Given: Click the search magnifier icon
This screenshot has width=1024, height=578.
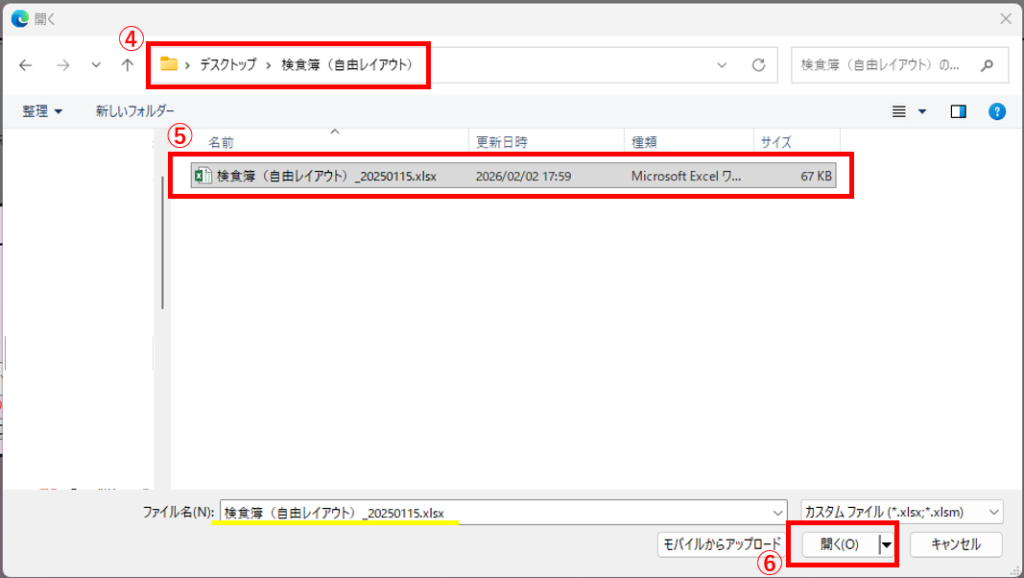Looking at the screenshot, I should click(987, 65).
